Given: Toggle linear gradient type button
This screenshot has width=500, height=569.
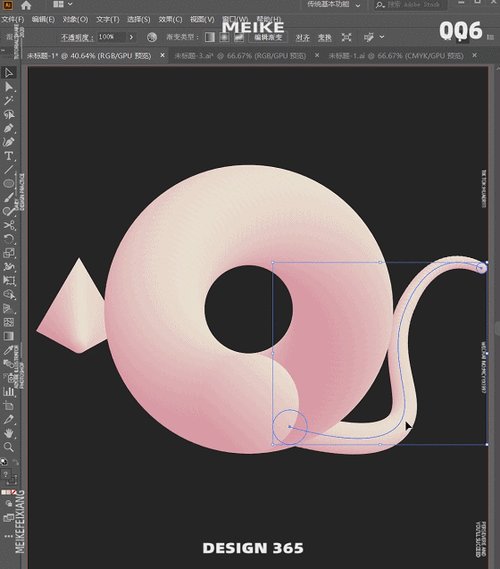Looking at the screenshot, I should (x=210, y=37).
